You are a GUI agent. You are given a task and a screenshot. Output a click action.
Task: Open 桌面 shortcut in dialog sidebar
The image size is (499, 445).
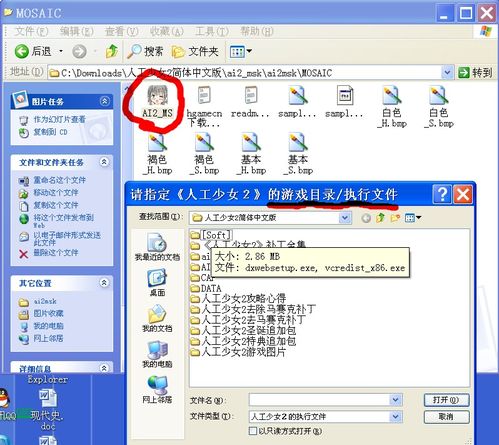coord(157,283)
